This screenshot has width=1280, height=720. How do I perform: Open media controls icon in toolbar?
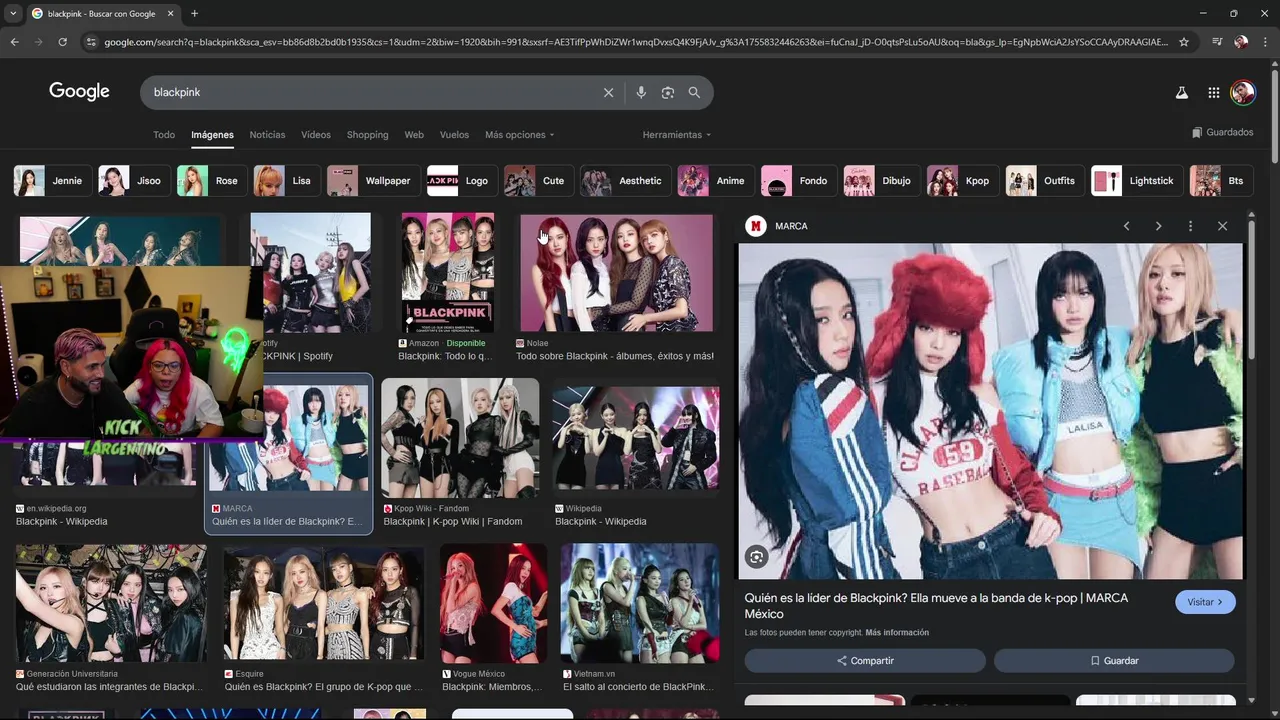1217,42
